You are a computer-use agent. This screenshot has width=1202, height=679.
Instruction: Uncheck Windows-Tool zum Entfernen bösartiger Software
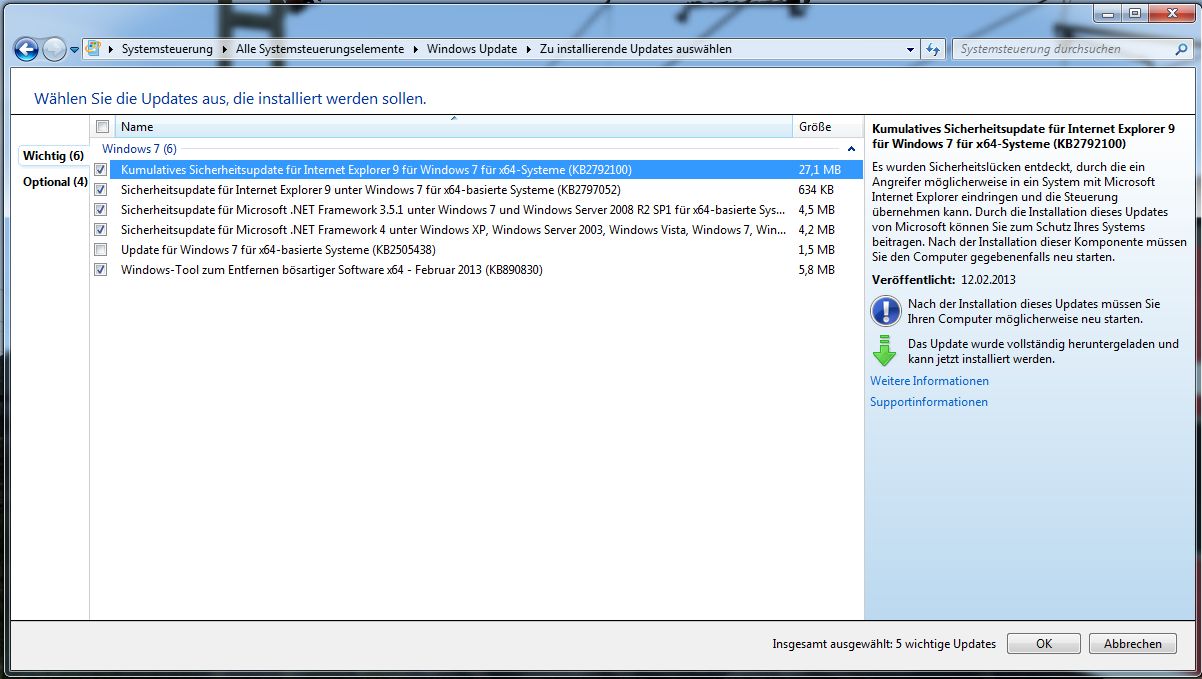pos(100,270)
